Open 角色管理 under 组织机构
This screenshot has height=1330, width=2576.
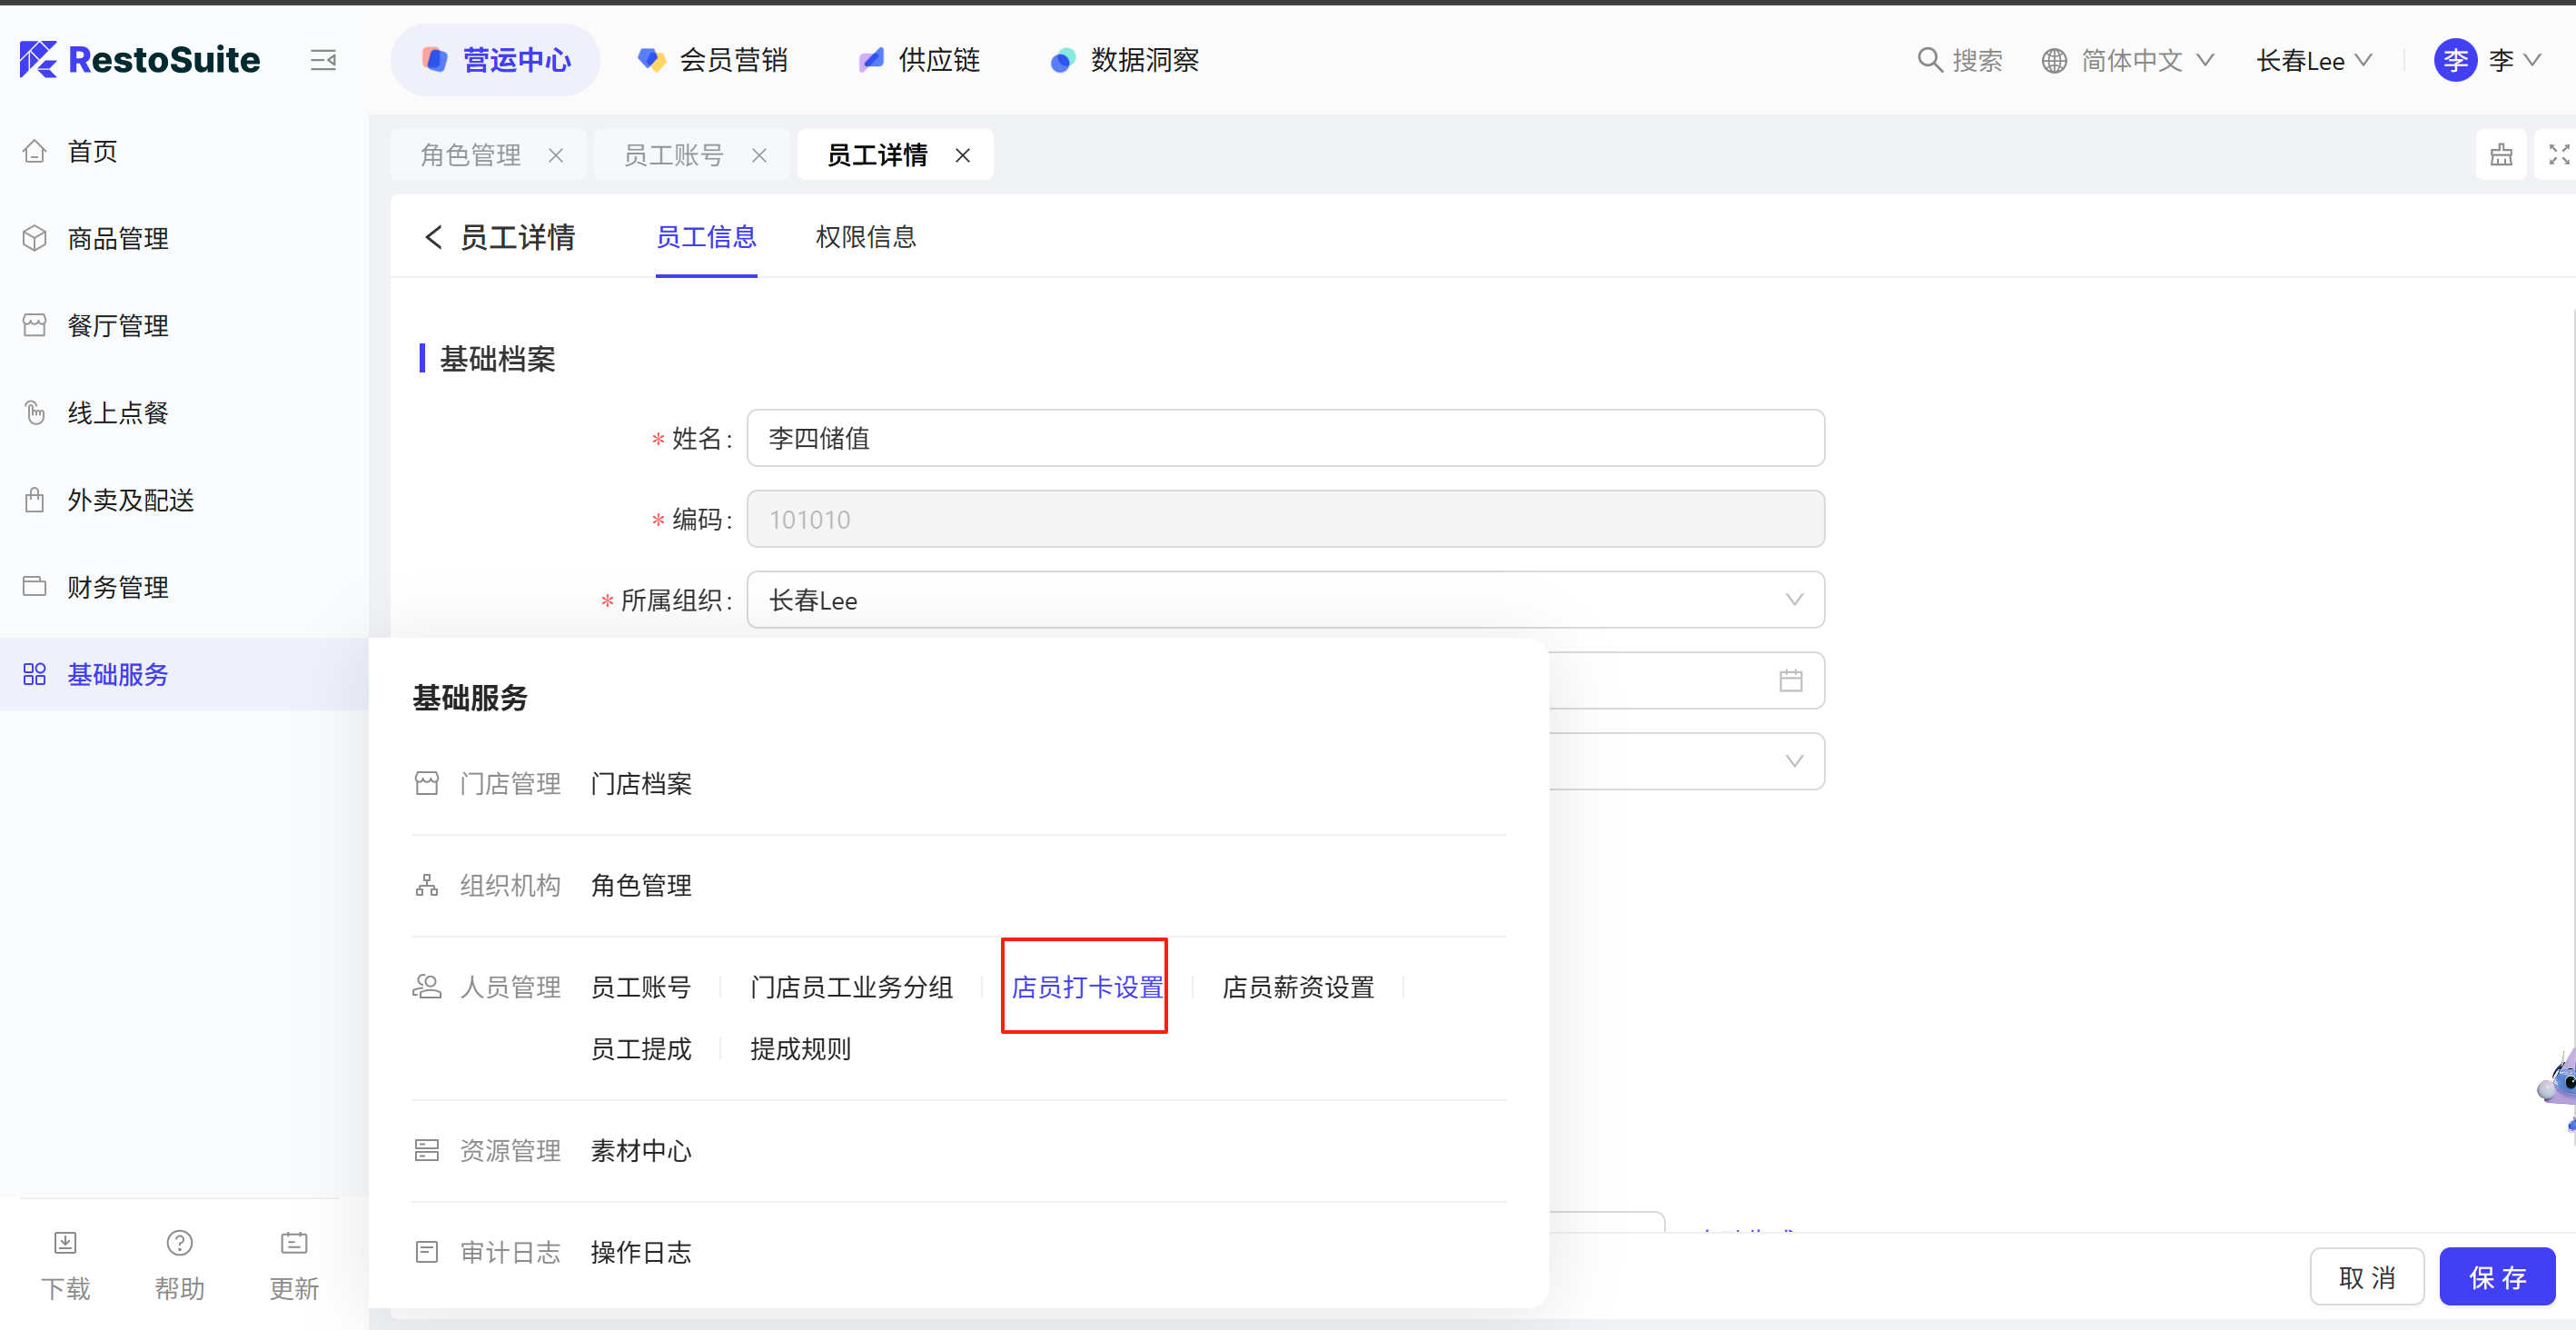point(641,885)
